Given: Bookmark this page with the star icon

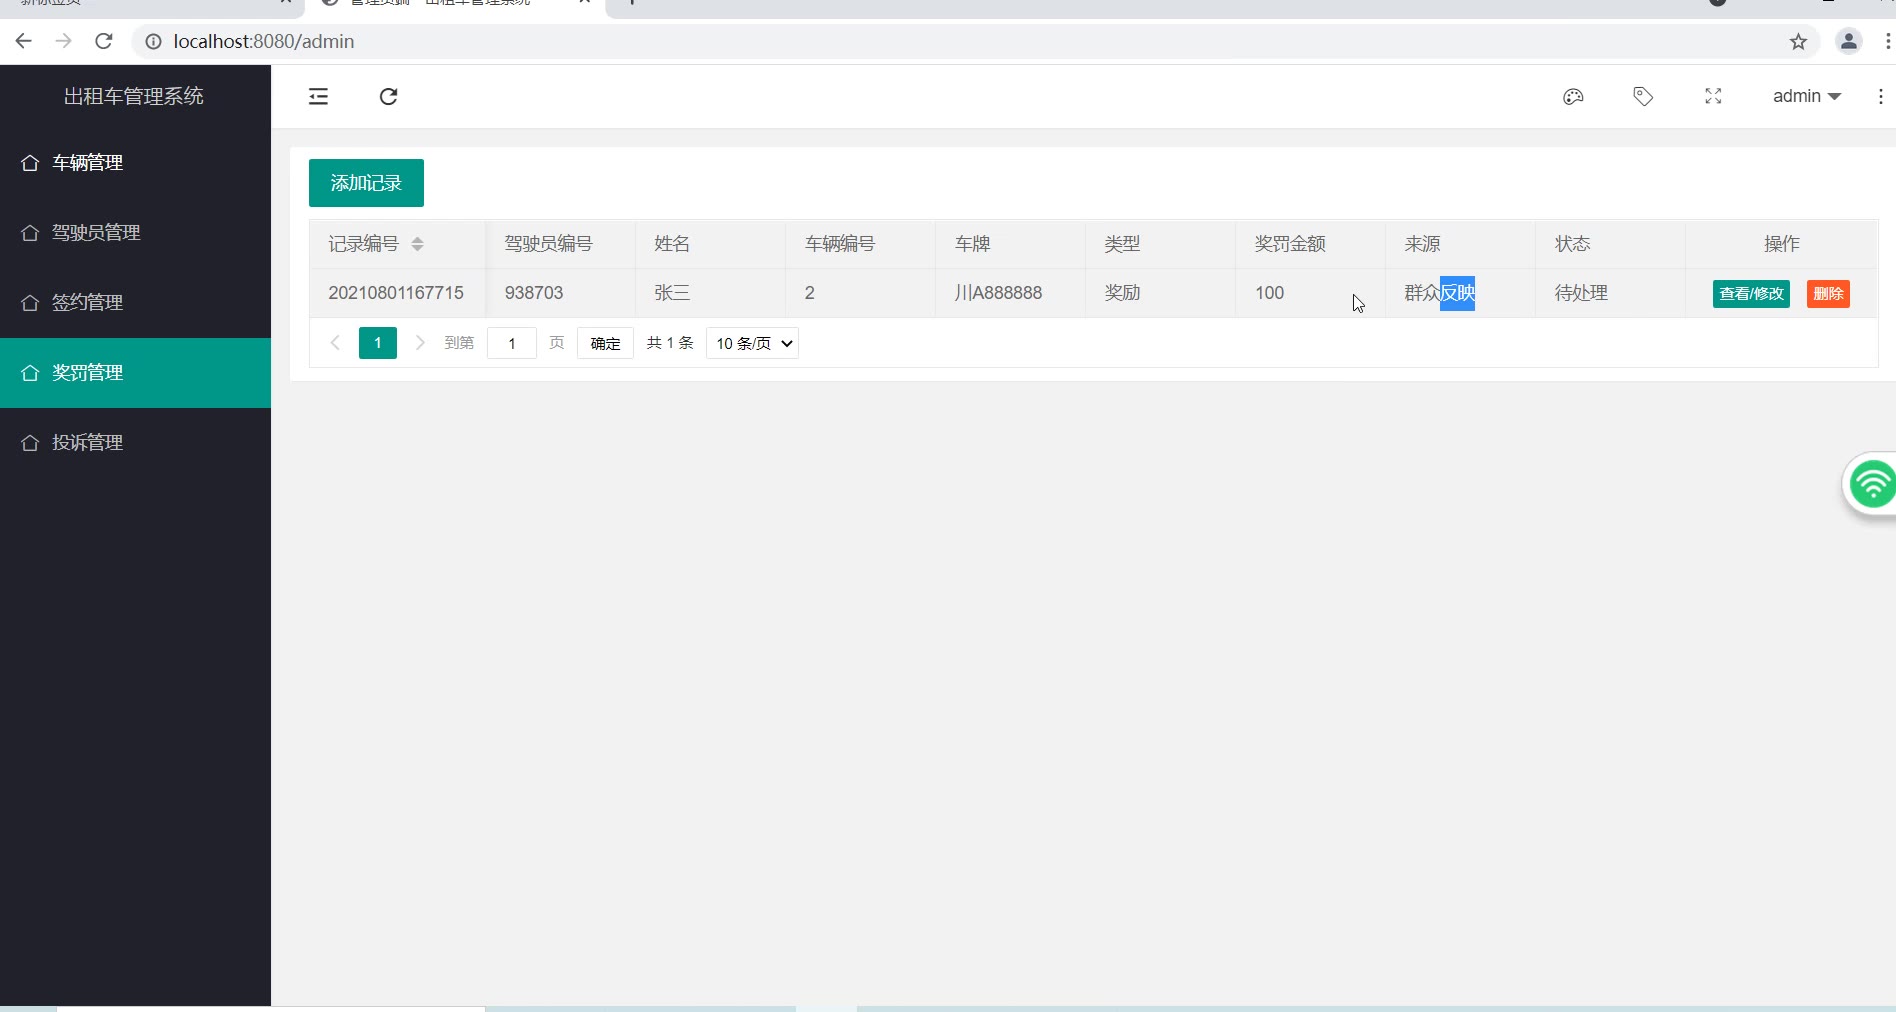Looking at the screenshot, I should [1799, 41].
